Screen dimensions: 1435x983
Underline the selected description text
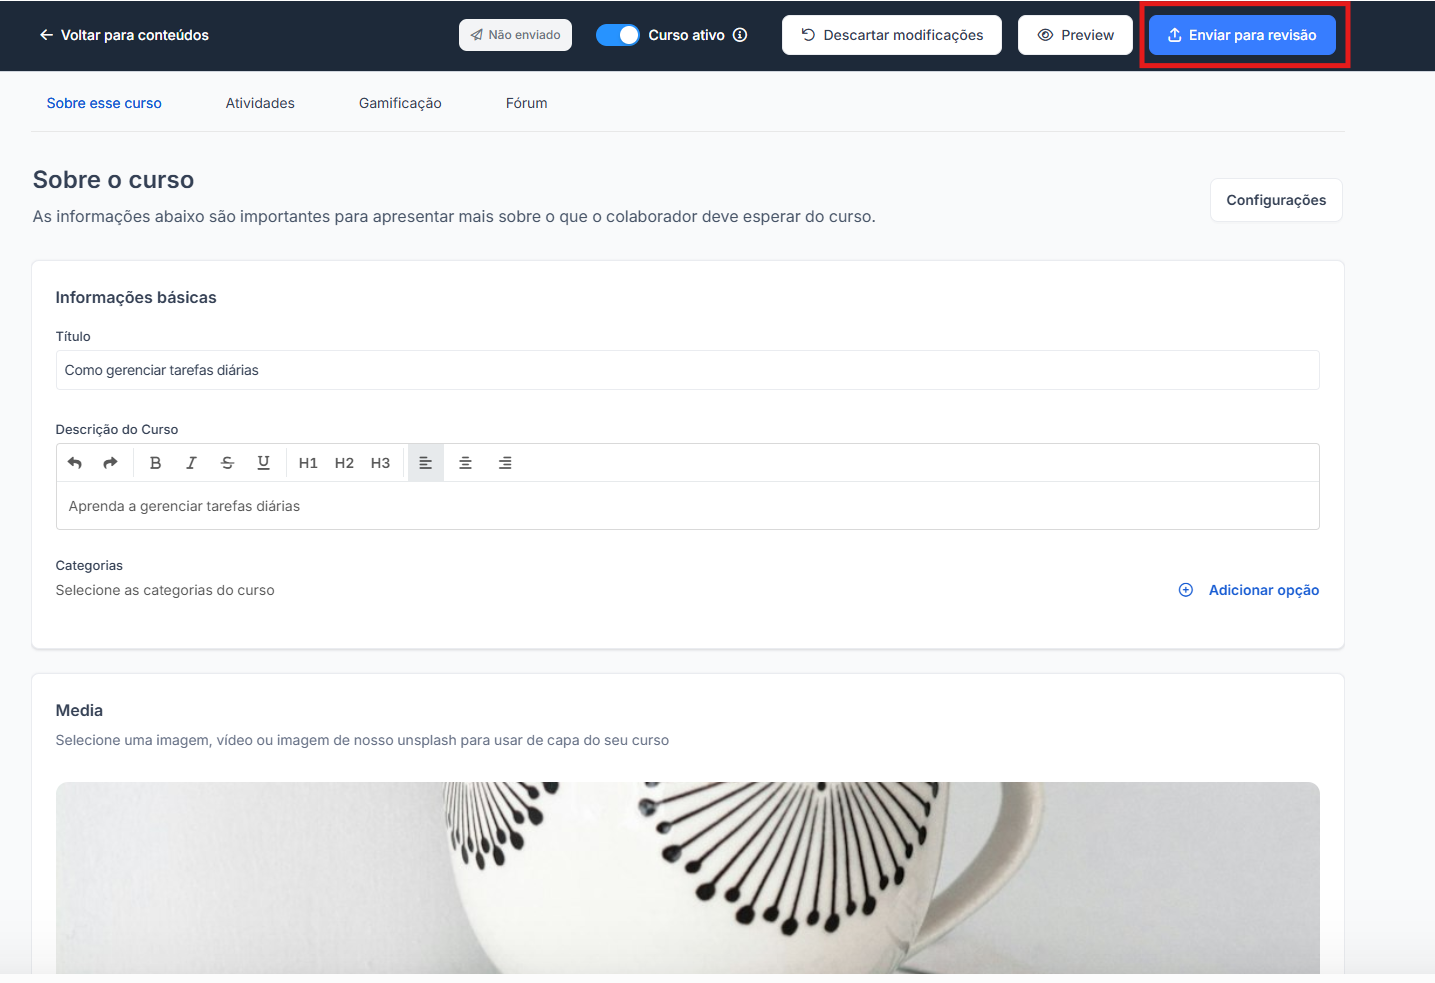[x=263, y=463]
